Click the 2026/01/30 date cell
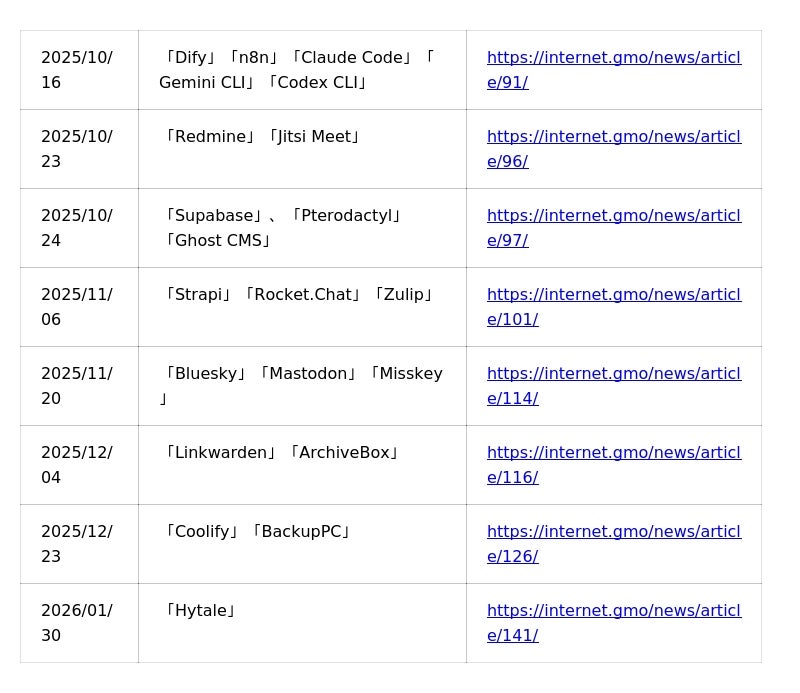800x693 pixels. (x=77, y=623)
